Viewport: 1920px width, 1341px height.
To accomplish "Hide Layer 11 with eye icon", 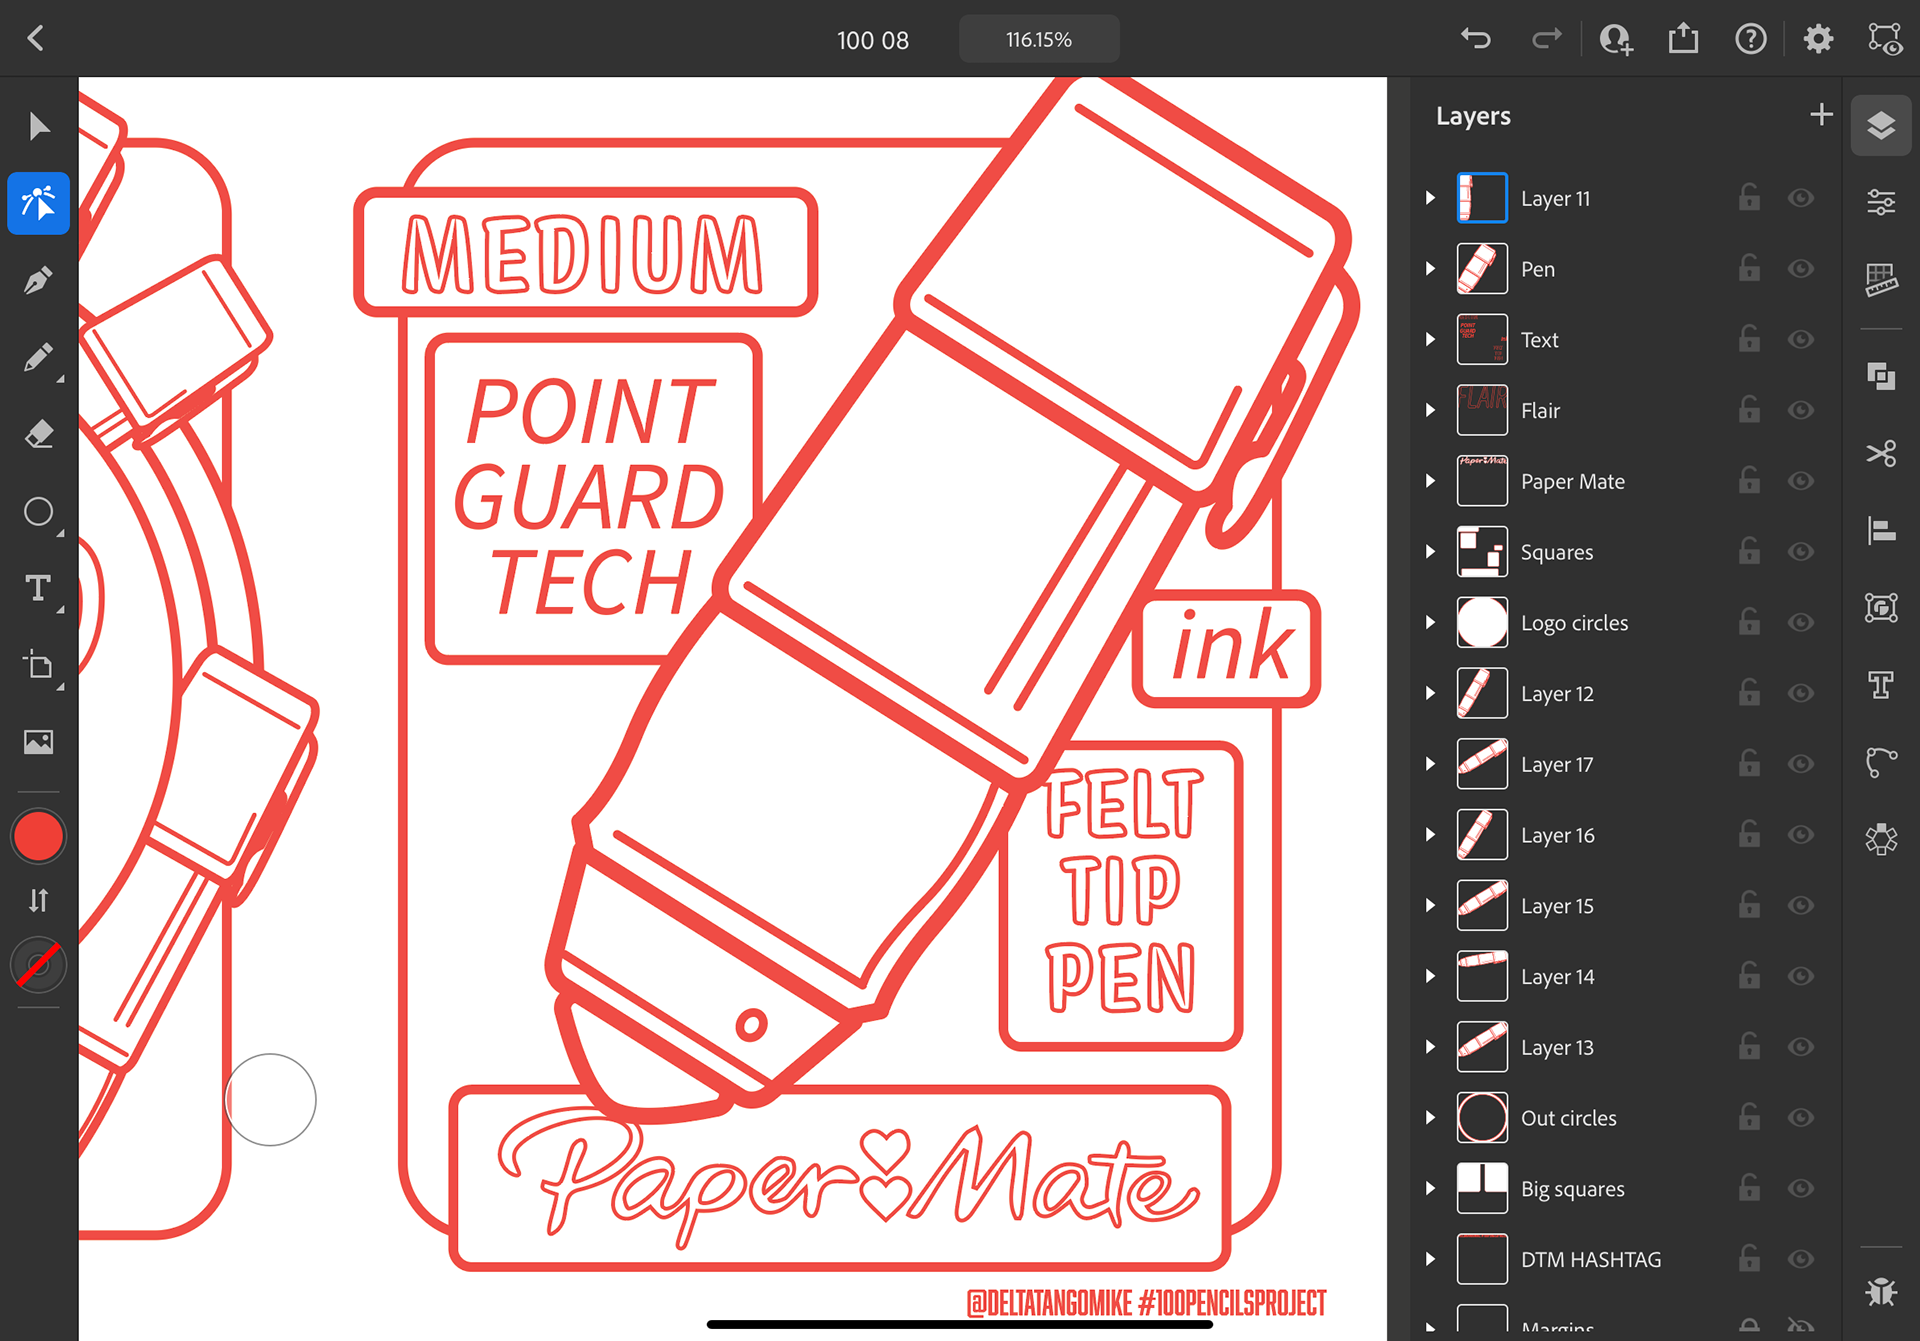I will pos(1801,198).
